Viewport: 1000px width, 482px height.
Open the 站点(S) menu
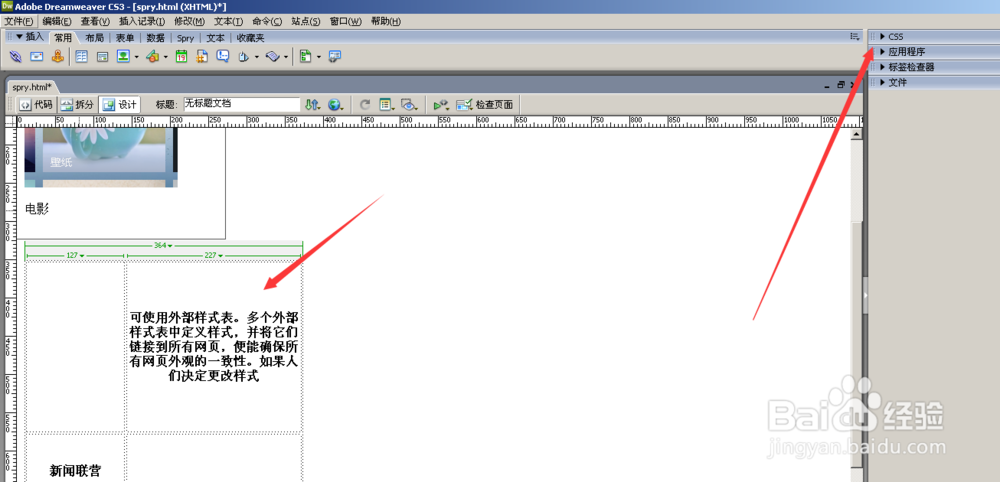(306, 22)
